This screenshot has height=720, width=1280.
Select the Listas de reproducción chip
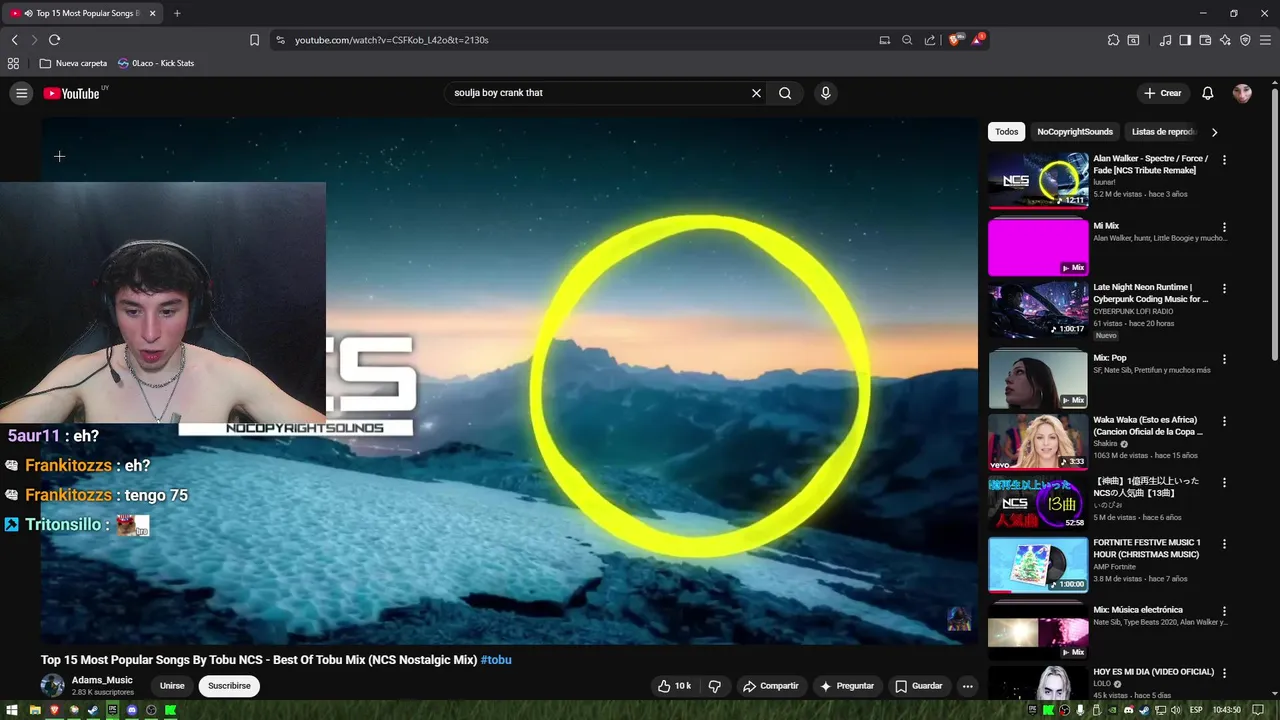tap(1163, 132)
